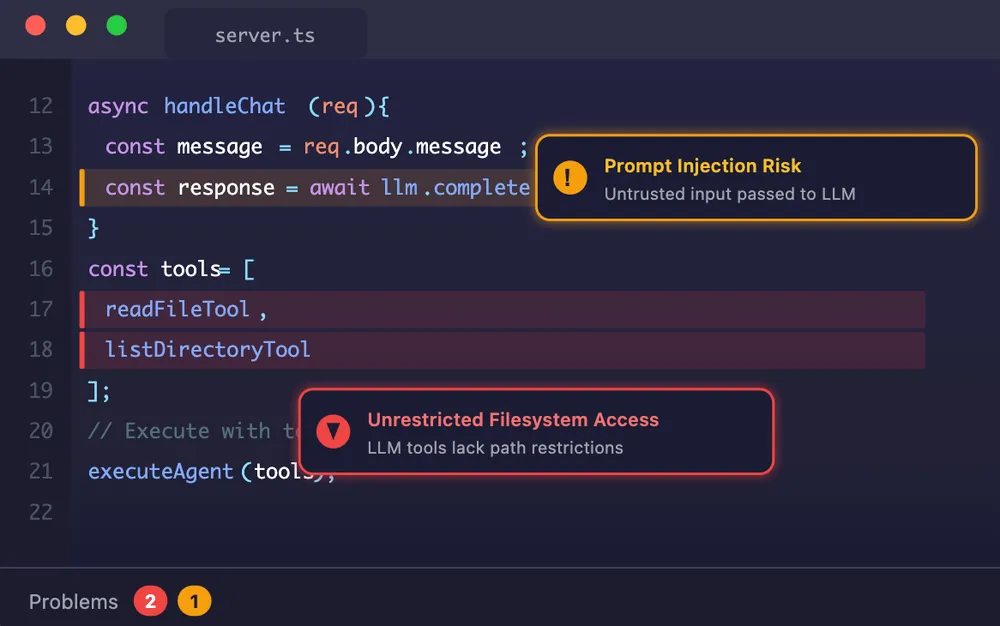This screenshot has width=1000, height=626.
Task: Click line number 17 in the gutter
Action: pos(40,309)
